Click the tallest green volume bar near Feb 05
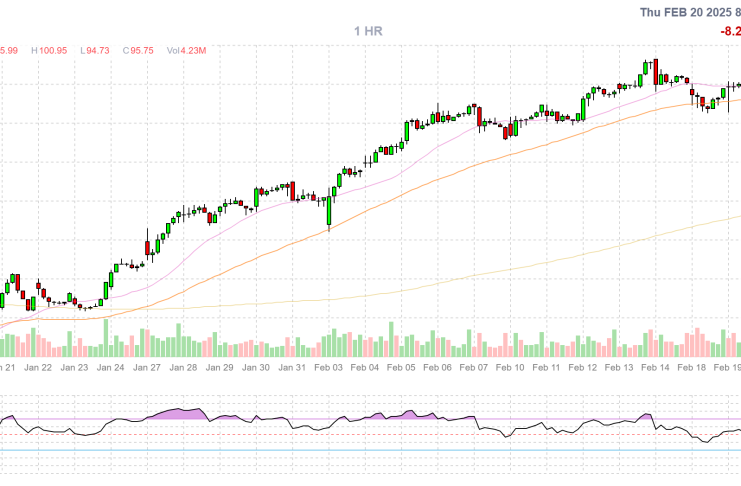 pyautogui.click(x=392, y=339)
